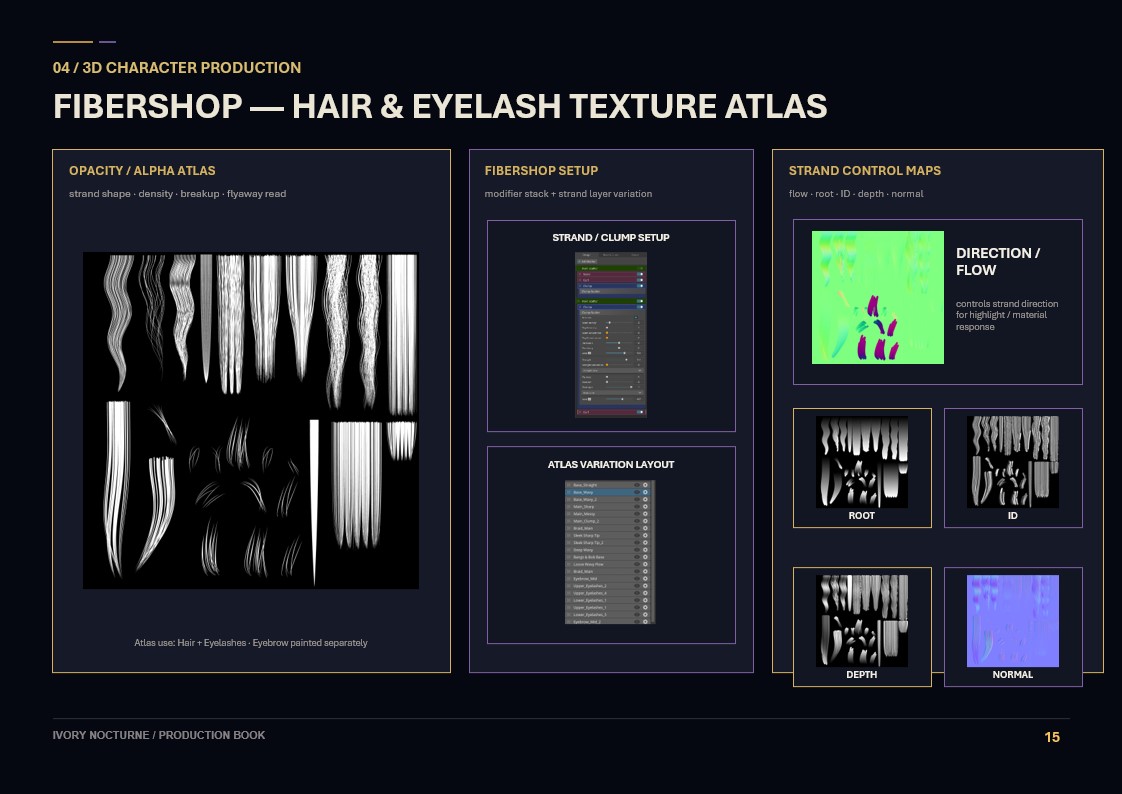Image resolution: width=1122 pixels, height=794 pixels.
Task: Click the "FIBERSHOP SETUP" heading
Action: [541, 171]
